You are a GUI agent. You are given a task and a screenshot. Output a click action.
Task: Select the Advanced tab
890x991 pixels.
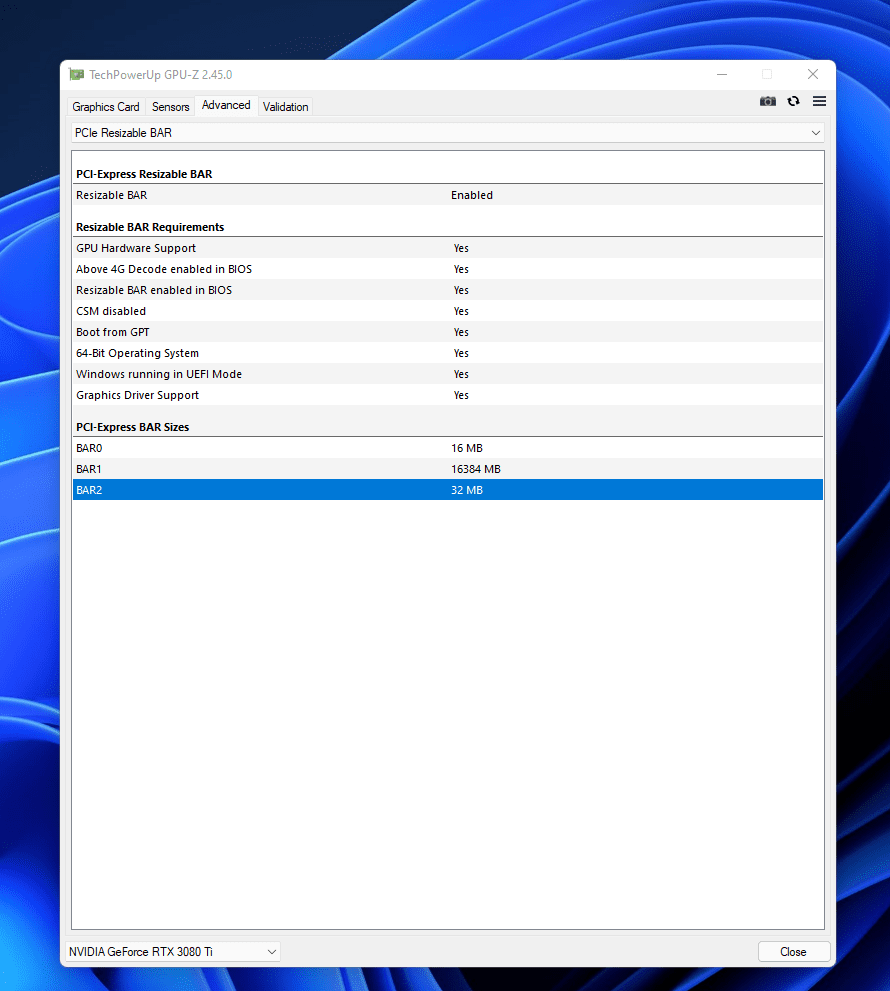pos(226,105)
